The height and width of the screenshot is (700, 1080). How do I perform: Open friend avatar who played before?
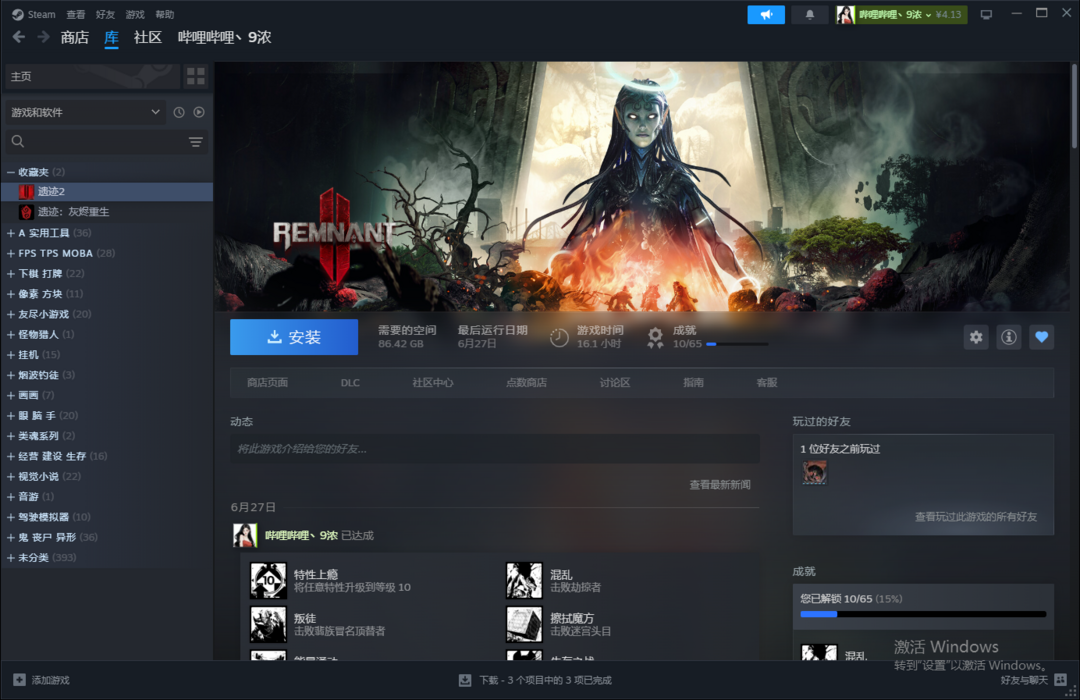(x=814, y=473)
